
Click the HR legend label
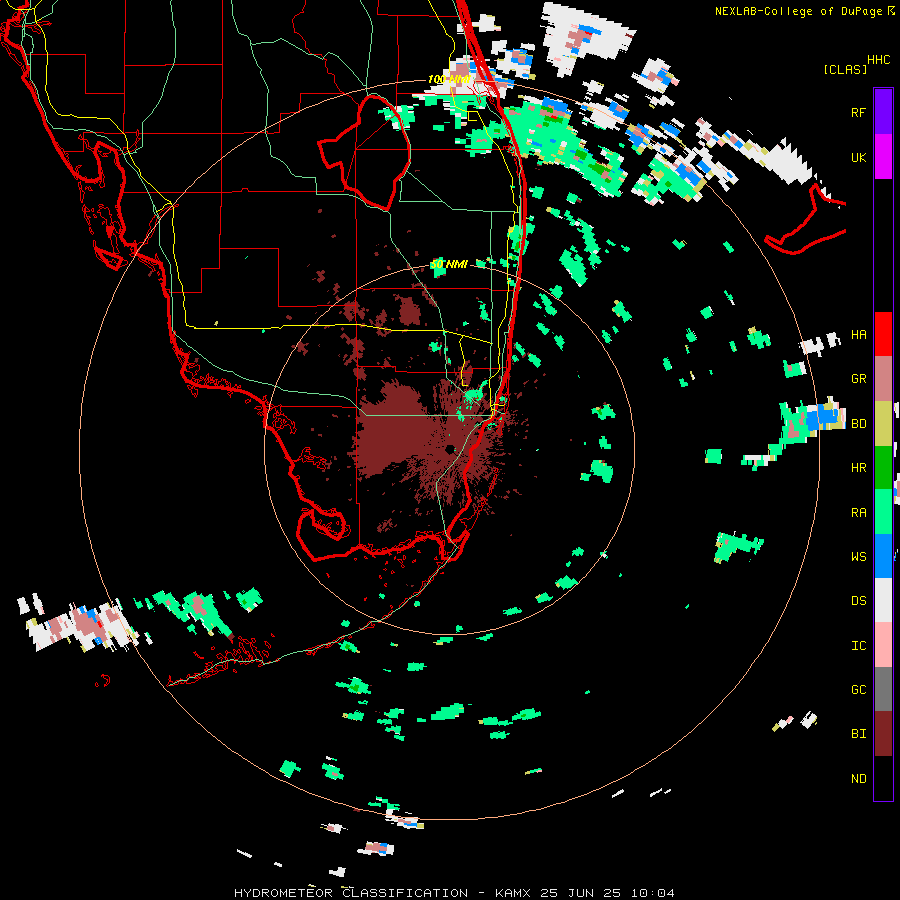pos(858,467)
